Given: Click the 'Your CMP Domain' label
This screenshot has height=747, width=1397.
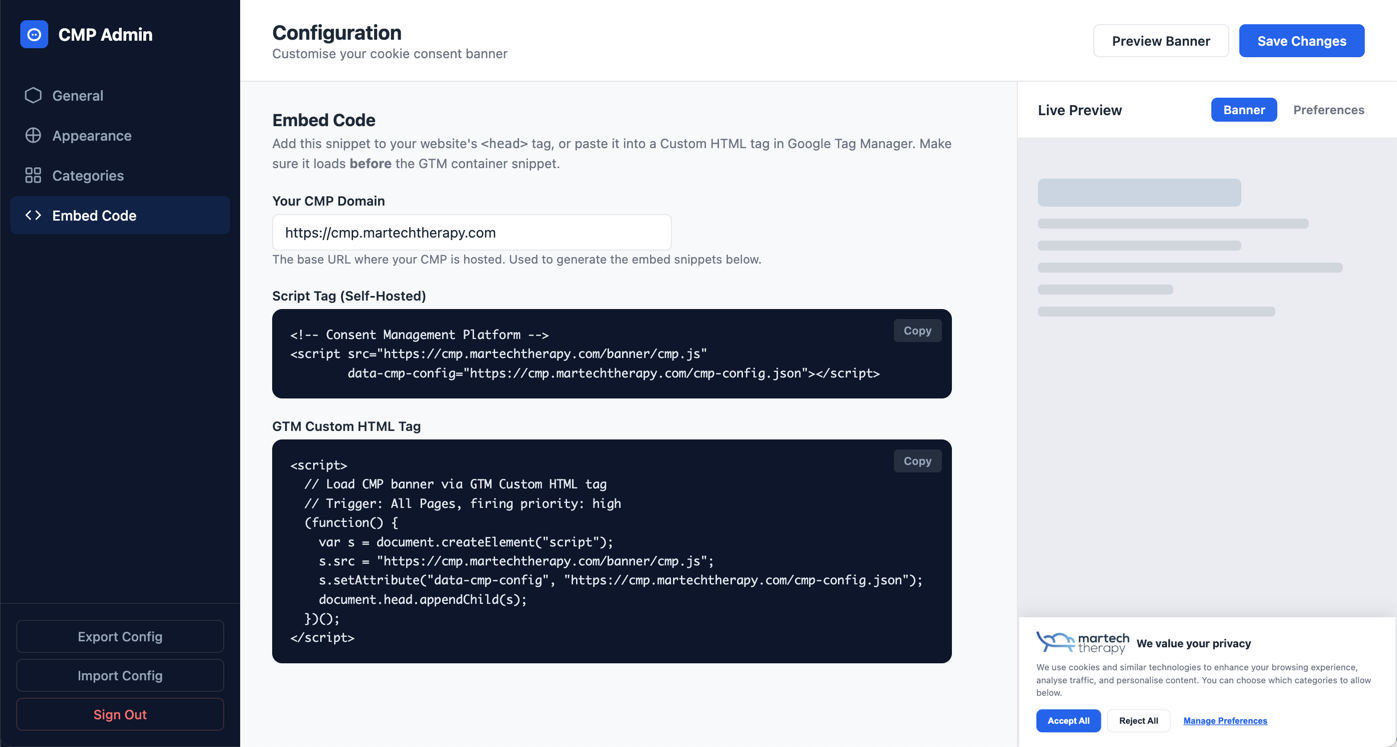Looking at the screenshot, I should tap(328, 201).
